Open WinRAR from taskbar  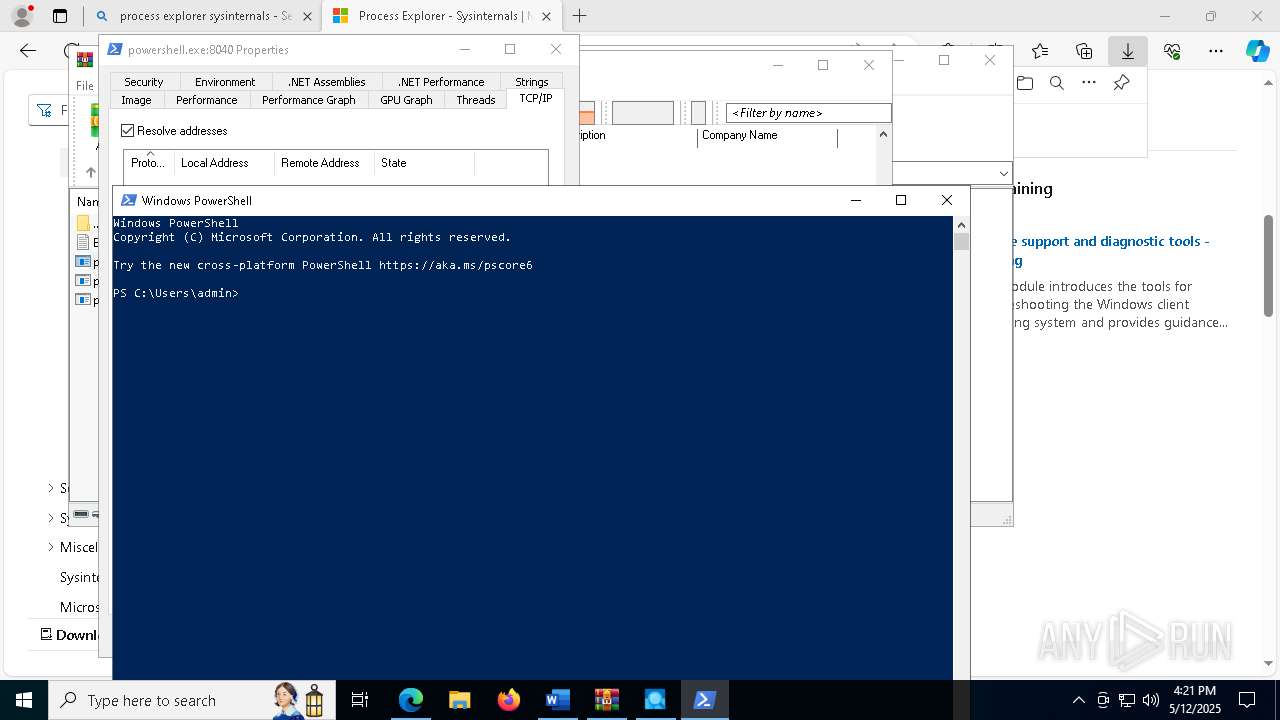pos(606,700)
